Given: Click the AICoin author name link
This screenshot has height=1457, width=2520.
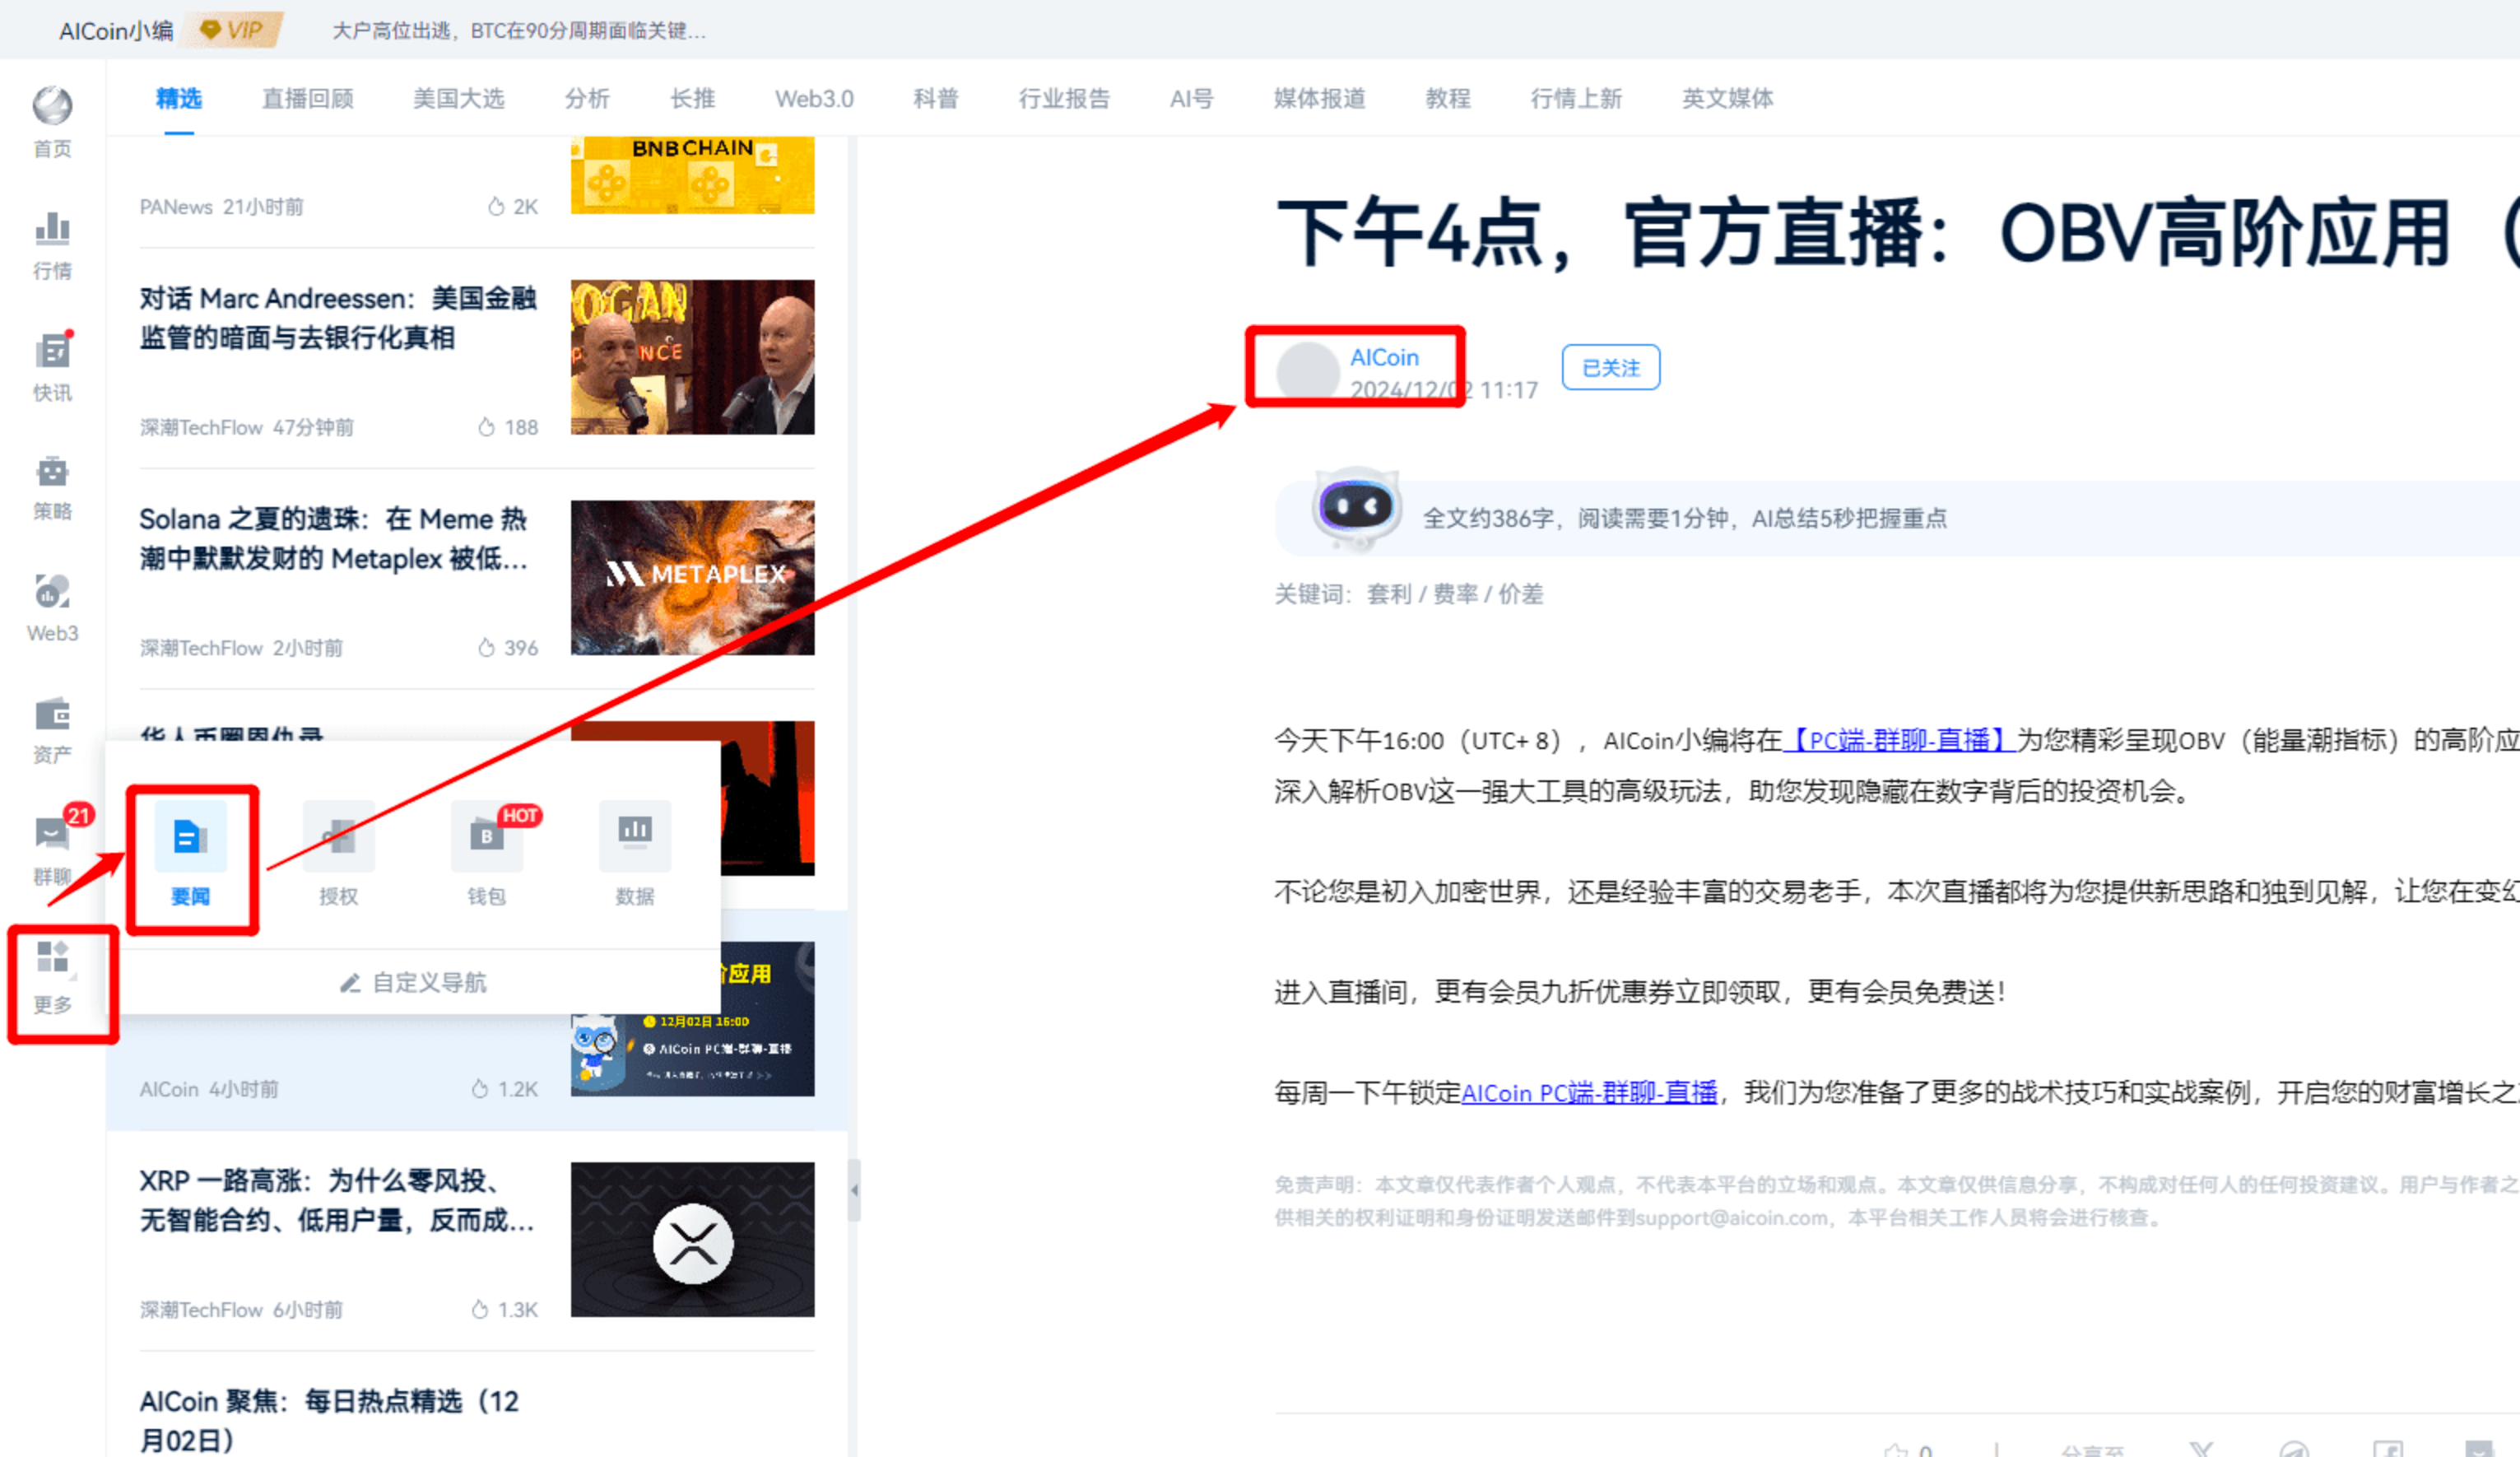Looking at the screenshot, I should (1385, 357).
